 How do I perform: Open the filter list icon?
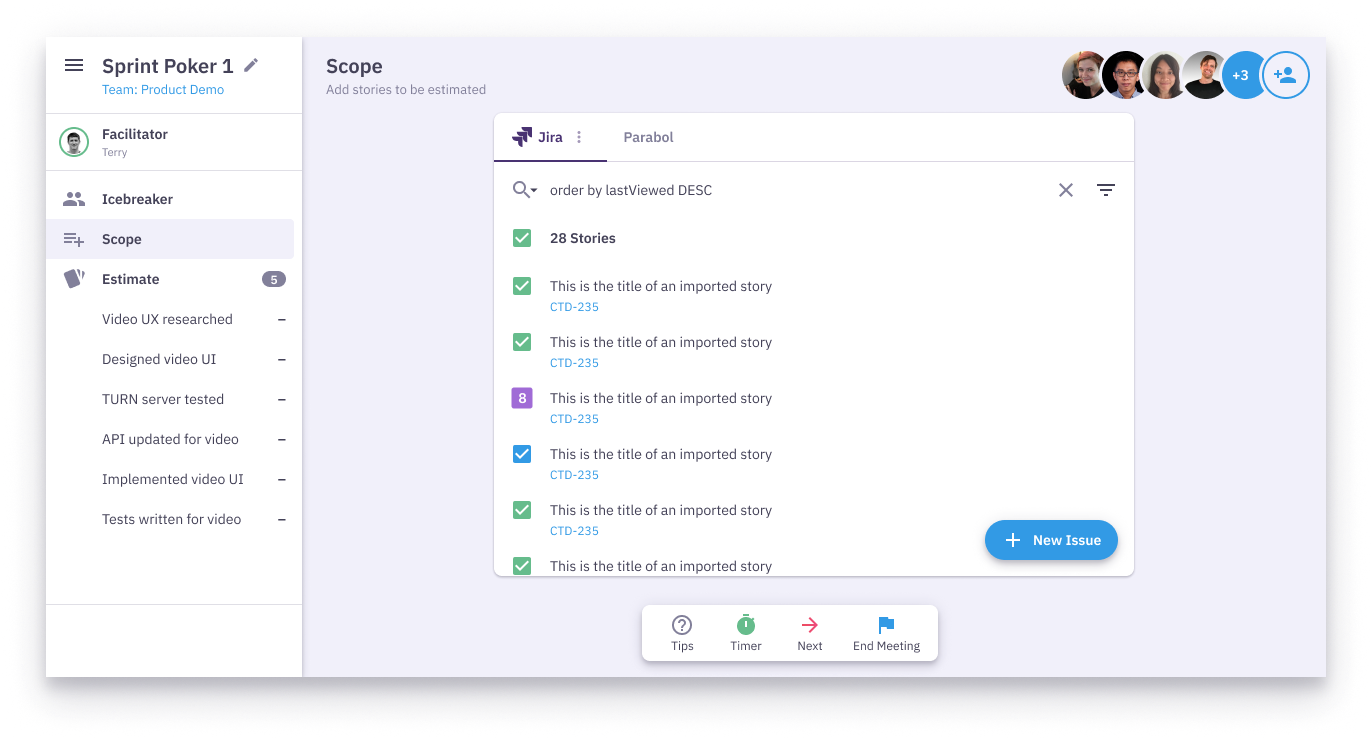click(x=1106, y=190)
